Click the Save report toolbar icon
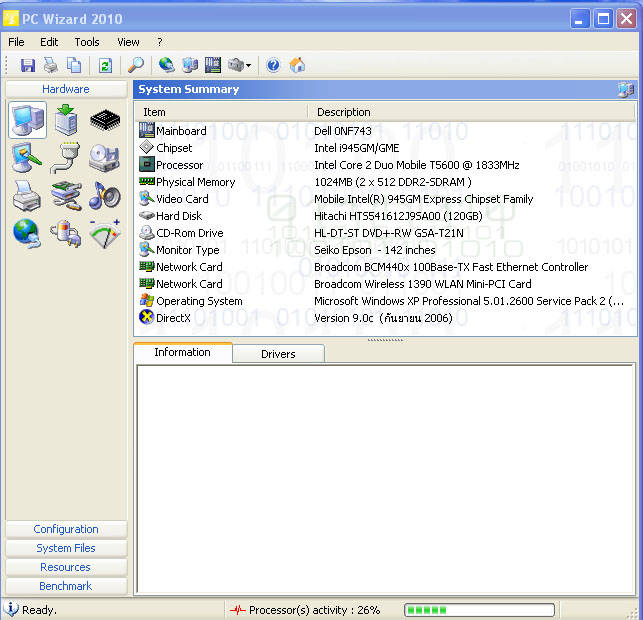 [28, 65]
